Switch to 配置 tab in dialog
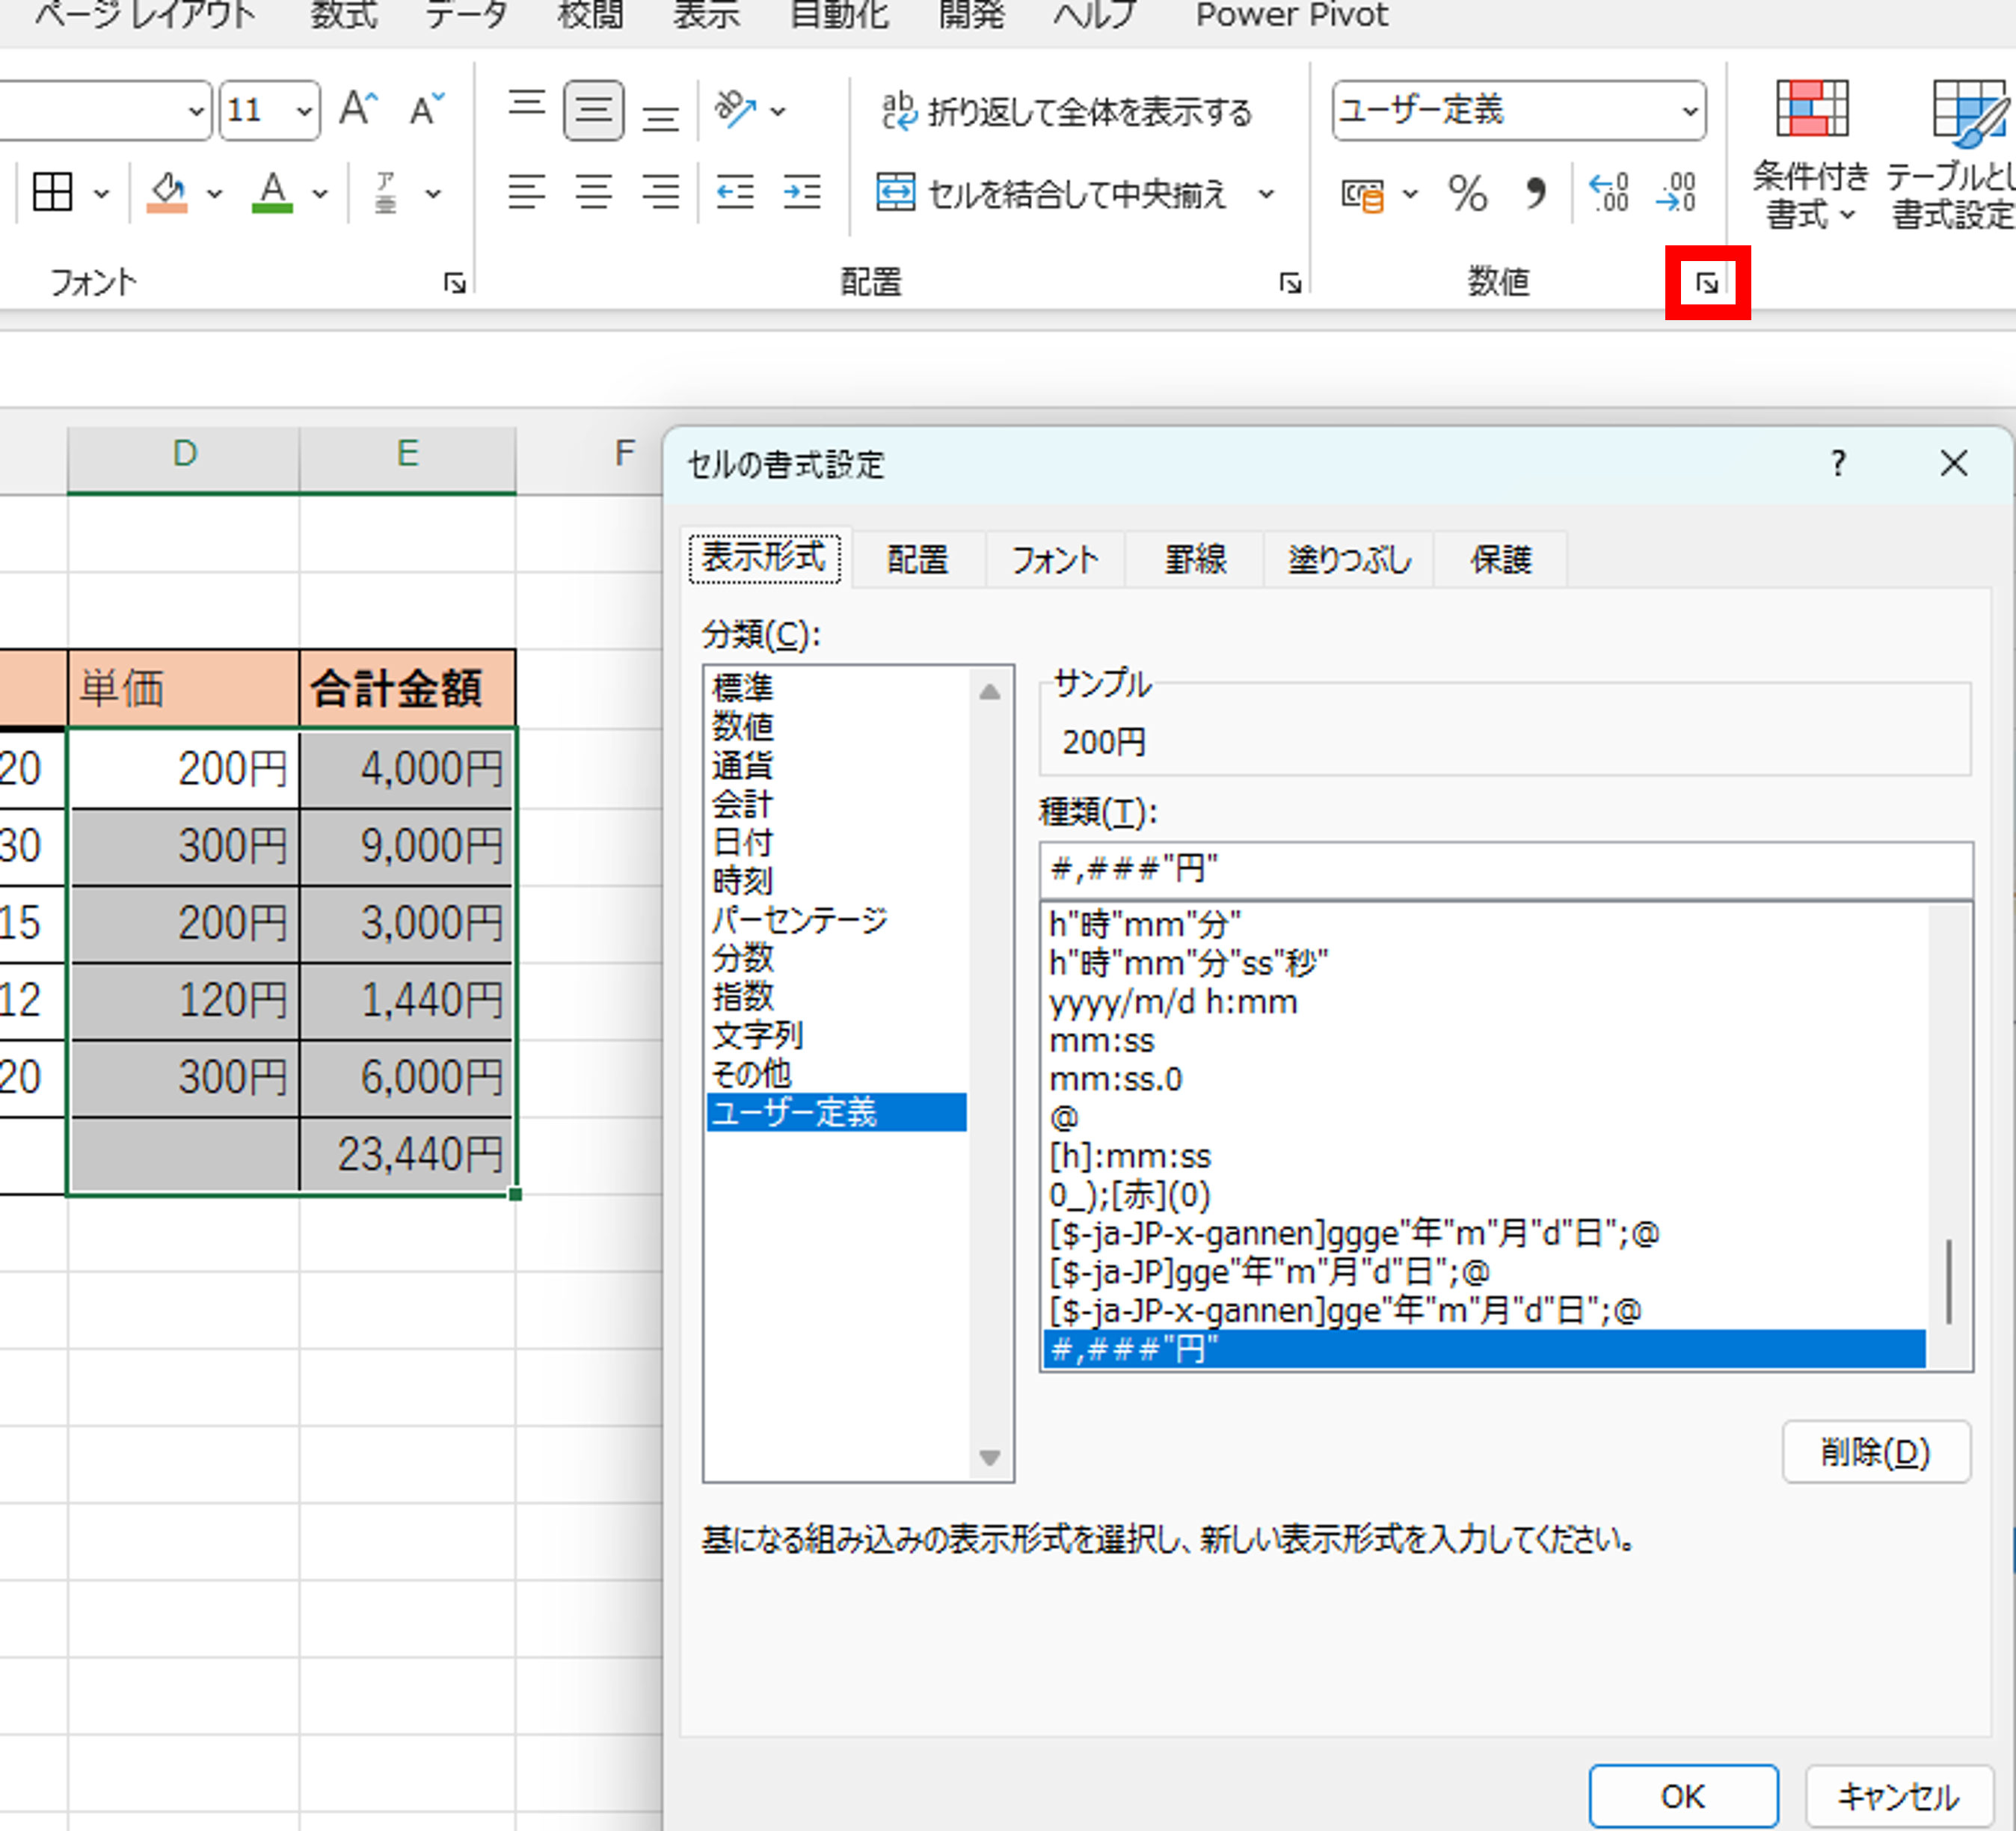 [x=917, y=559]
